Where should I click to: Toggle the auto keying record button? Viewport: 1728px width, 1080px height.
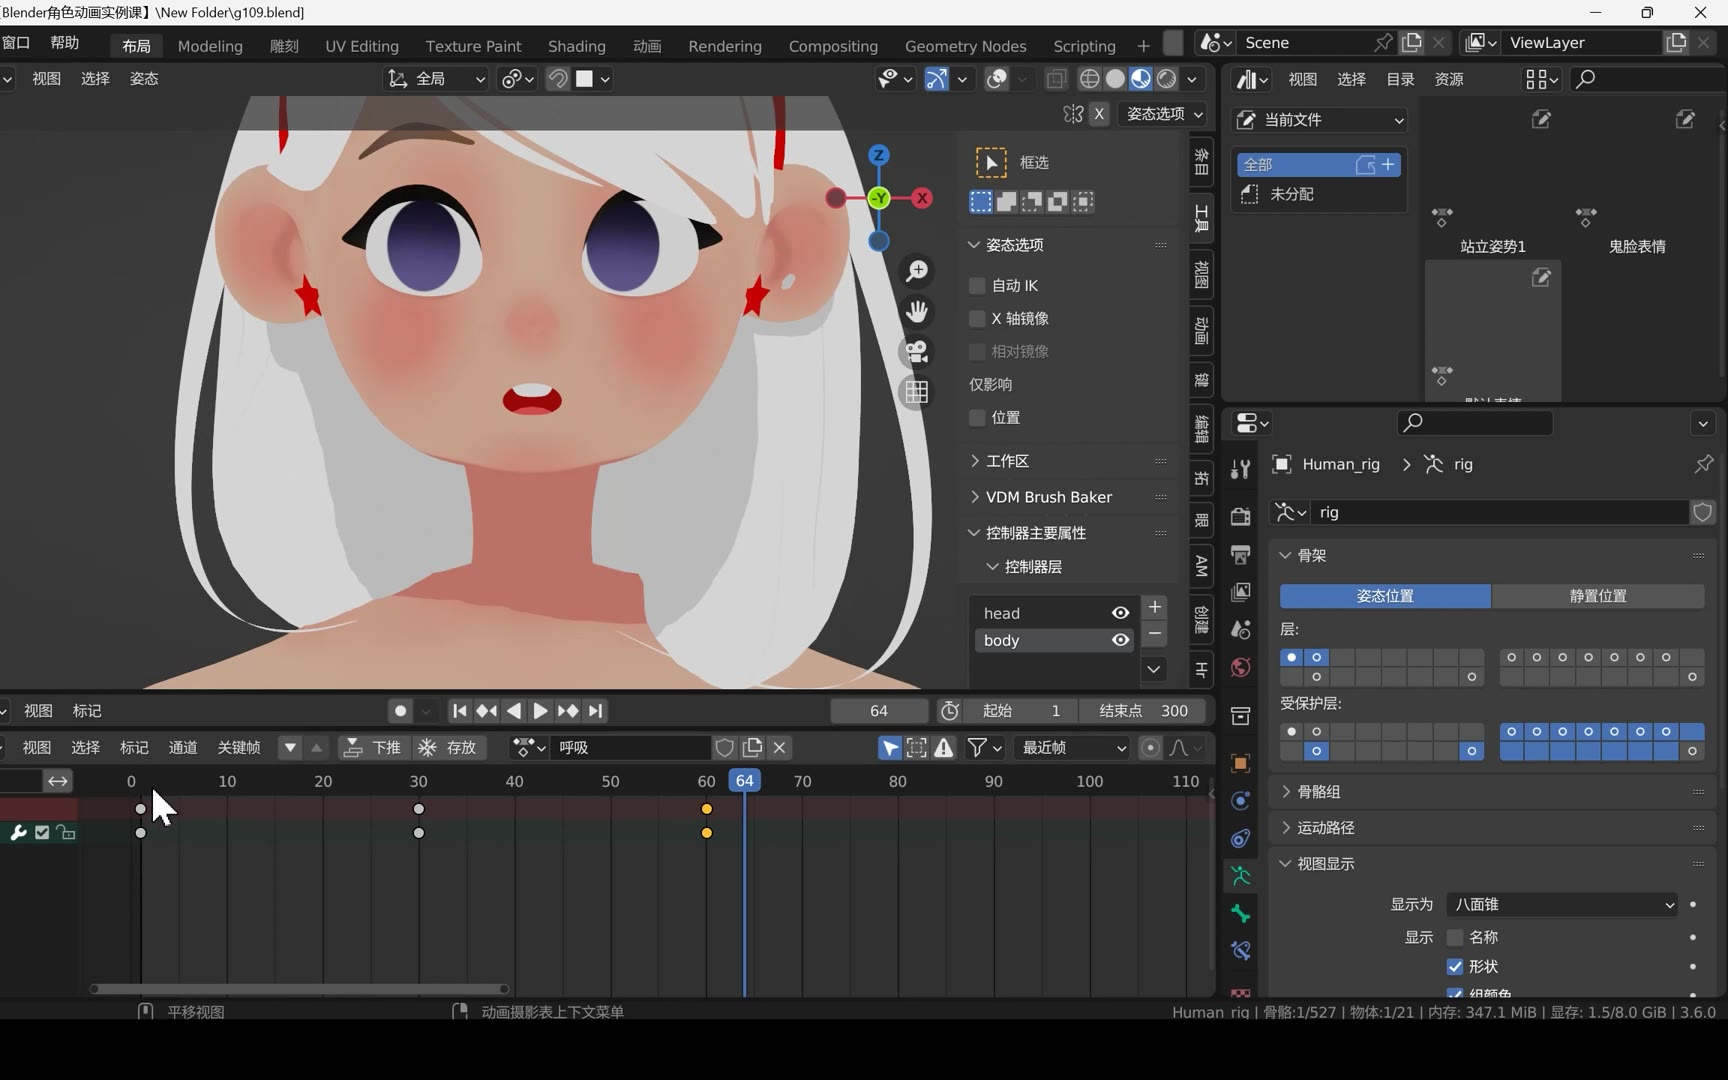tap(401, 711)
